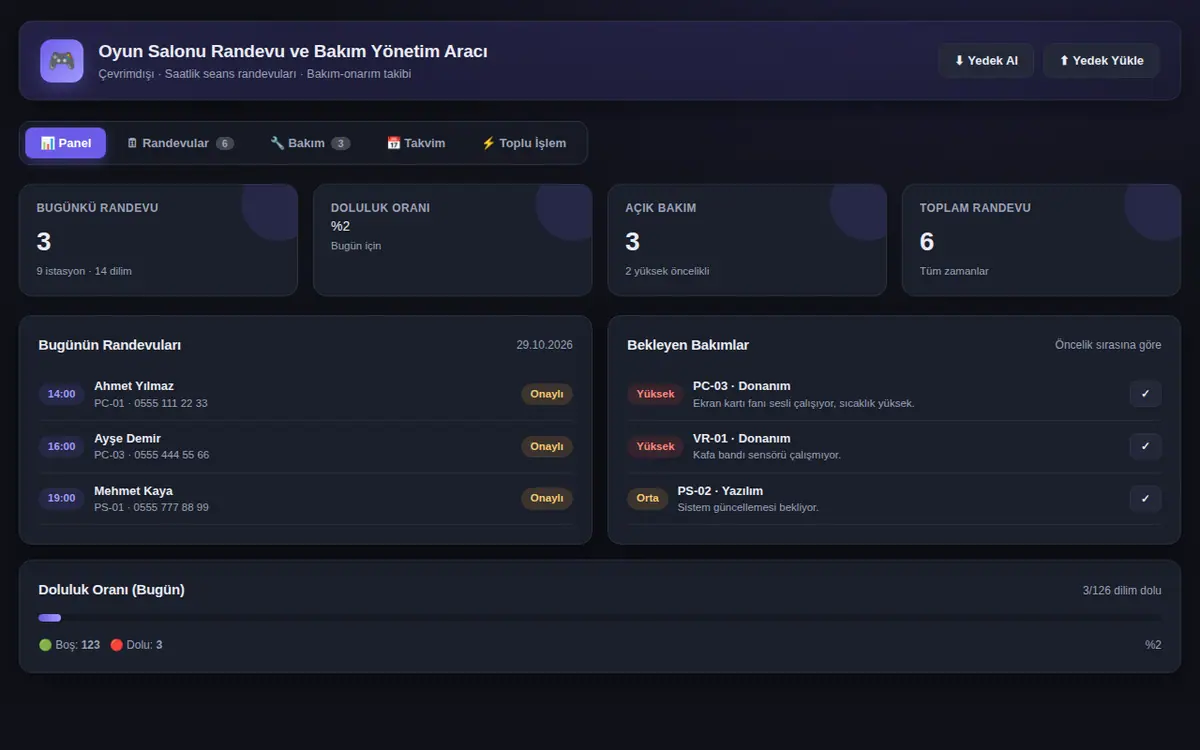Click the 19:00 time badge for Mehmet Kaya
Screen dimensions: 1200x750
[62, 498]
